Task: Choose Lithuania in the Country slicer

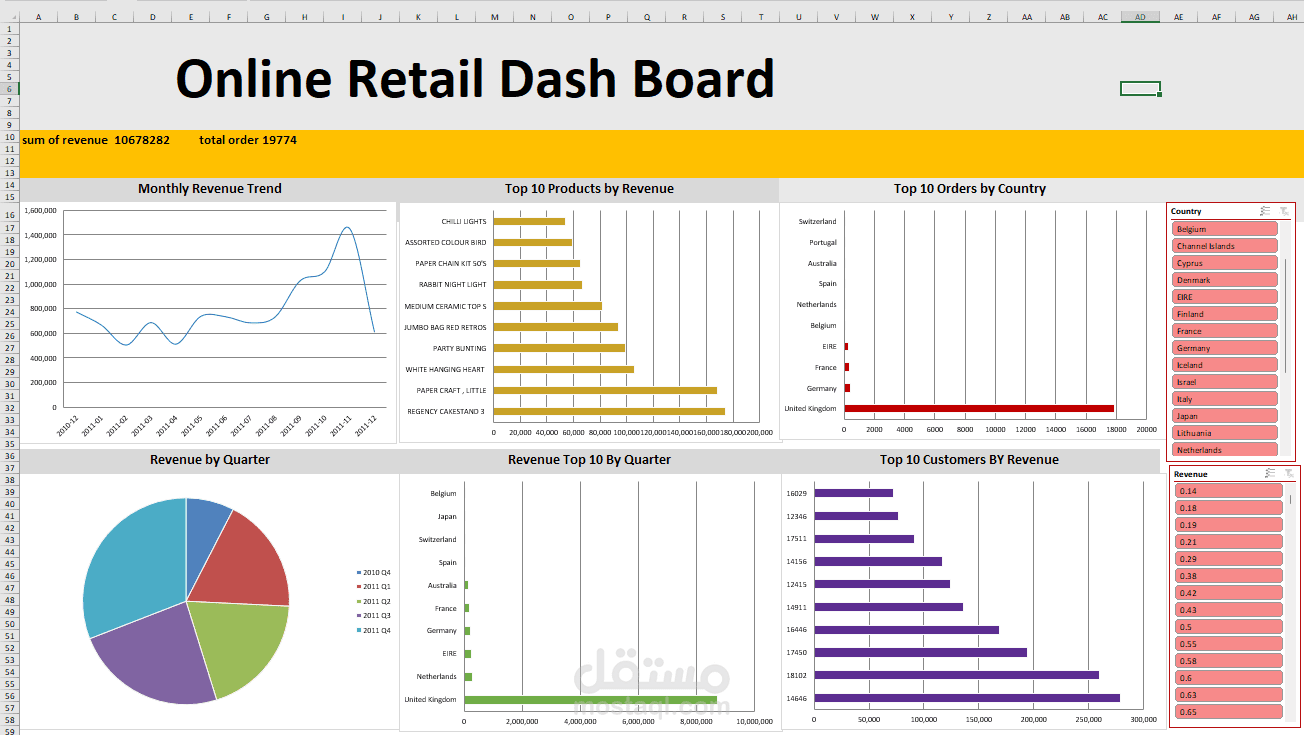Action: pos(1225,433)
